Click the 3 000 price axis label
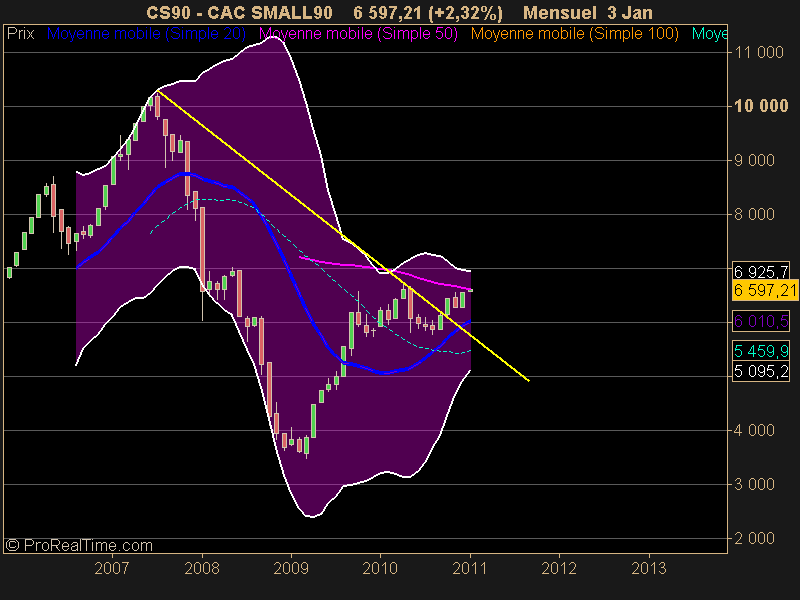This screenshot has height=600, width=800. click(754, 484)
